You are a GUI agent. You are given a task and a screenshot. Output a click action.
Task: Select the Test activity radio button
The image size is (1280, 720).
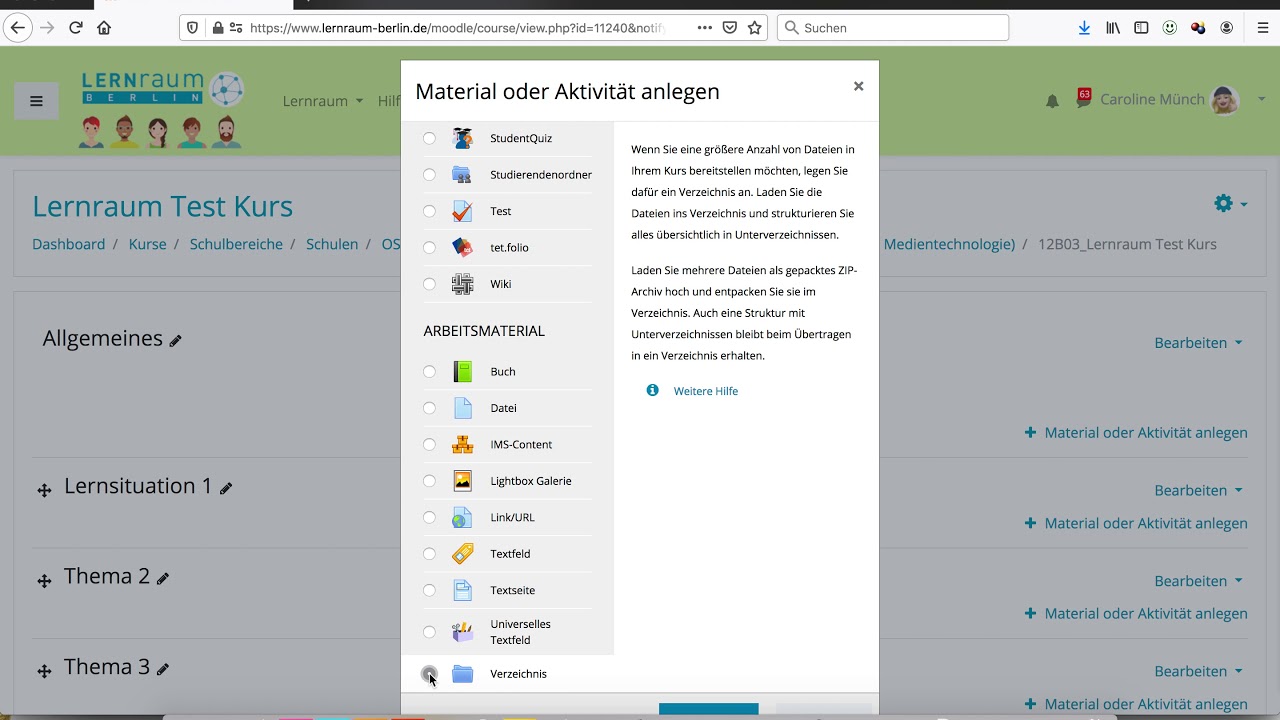pos(429,211)
